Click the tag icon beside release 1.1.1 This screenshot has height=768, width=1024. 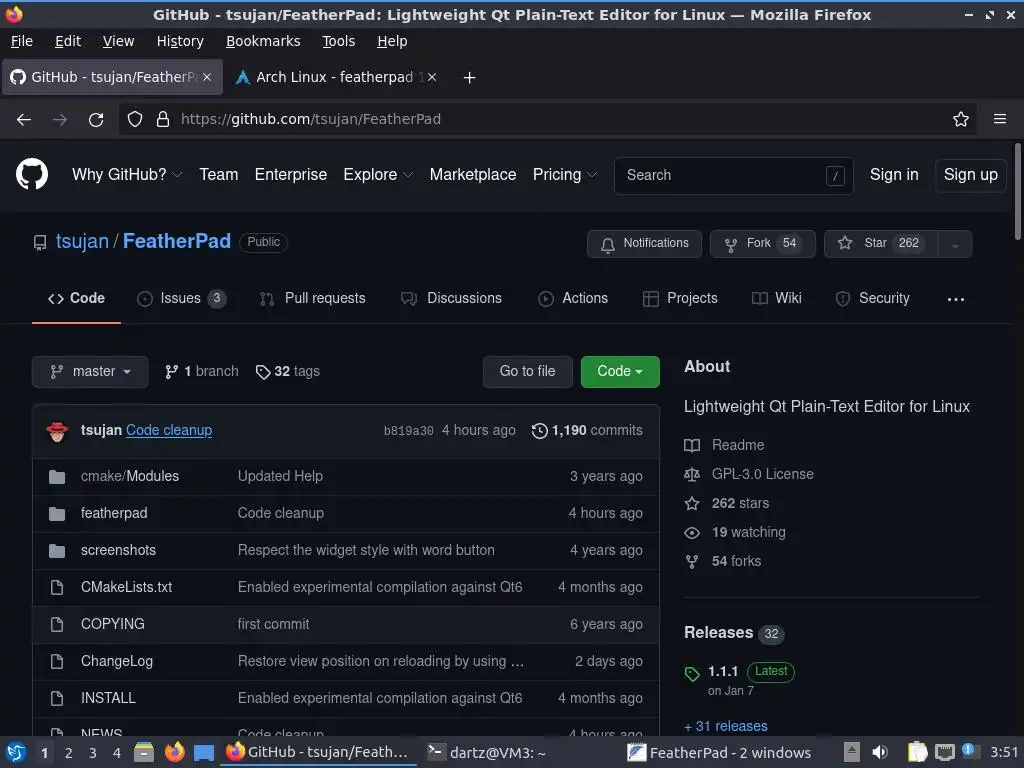coord(692,673)
